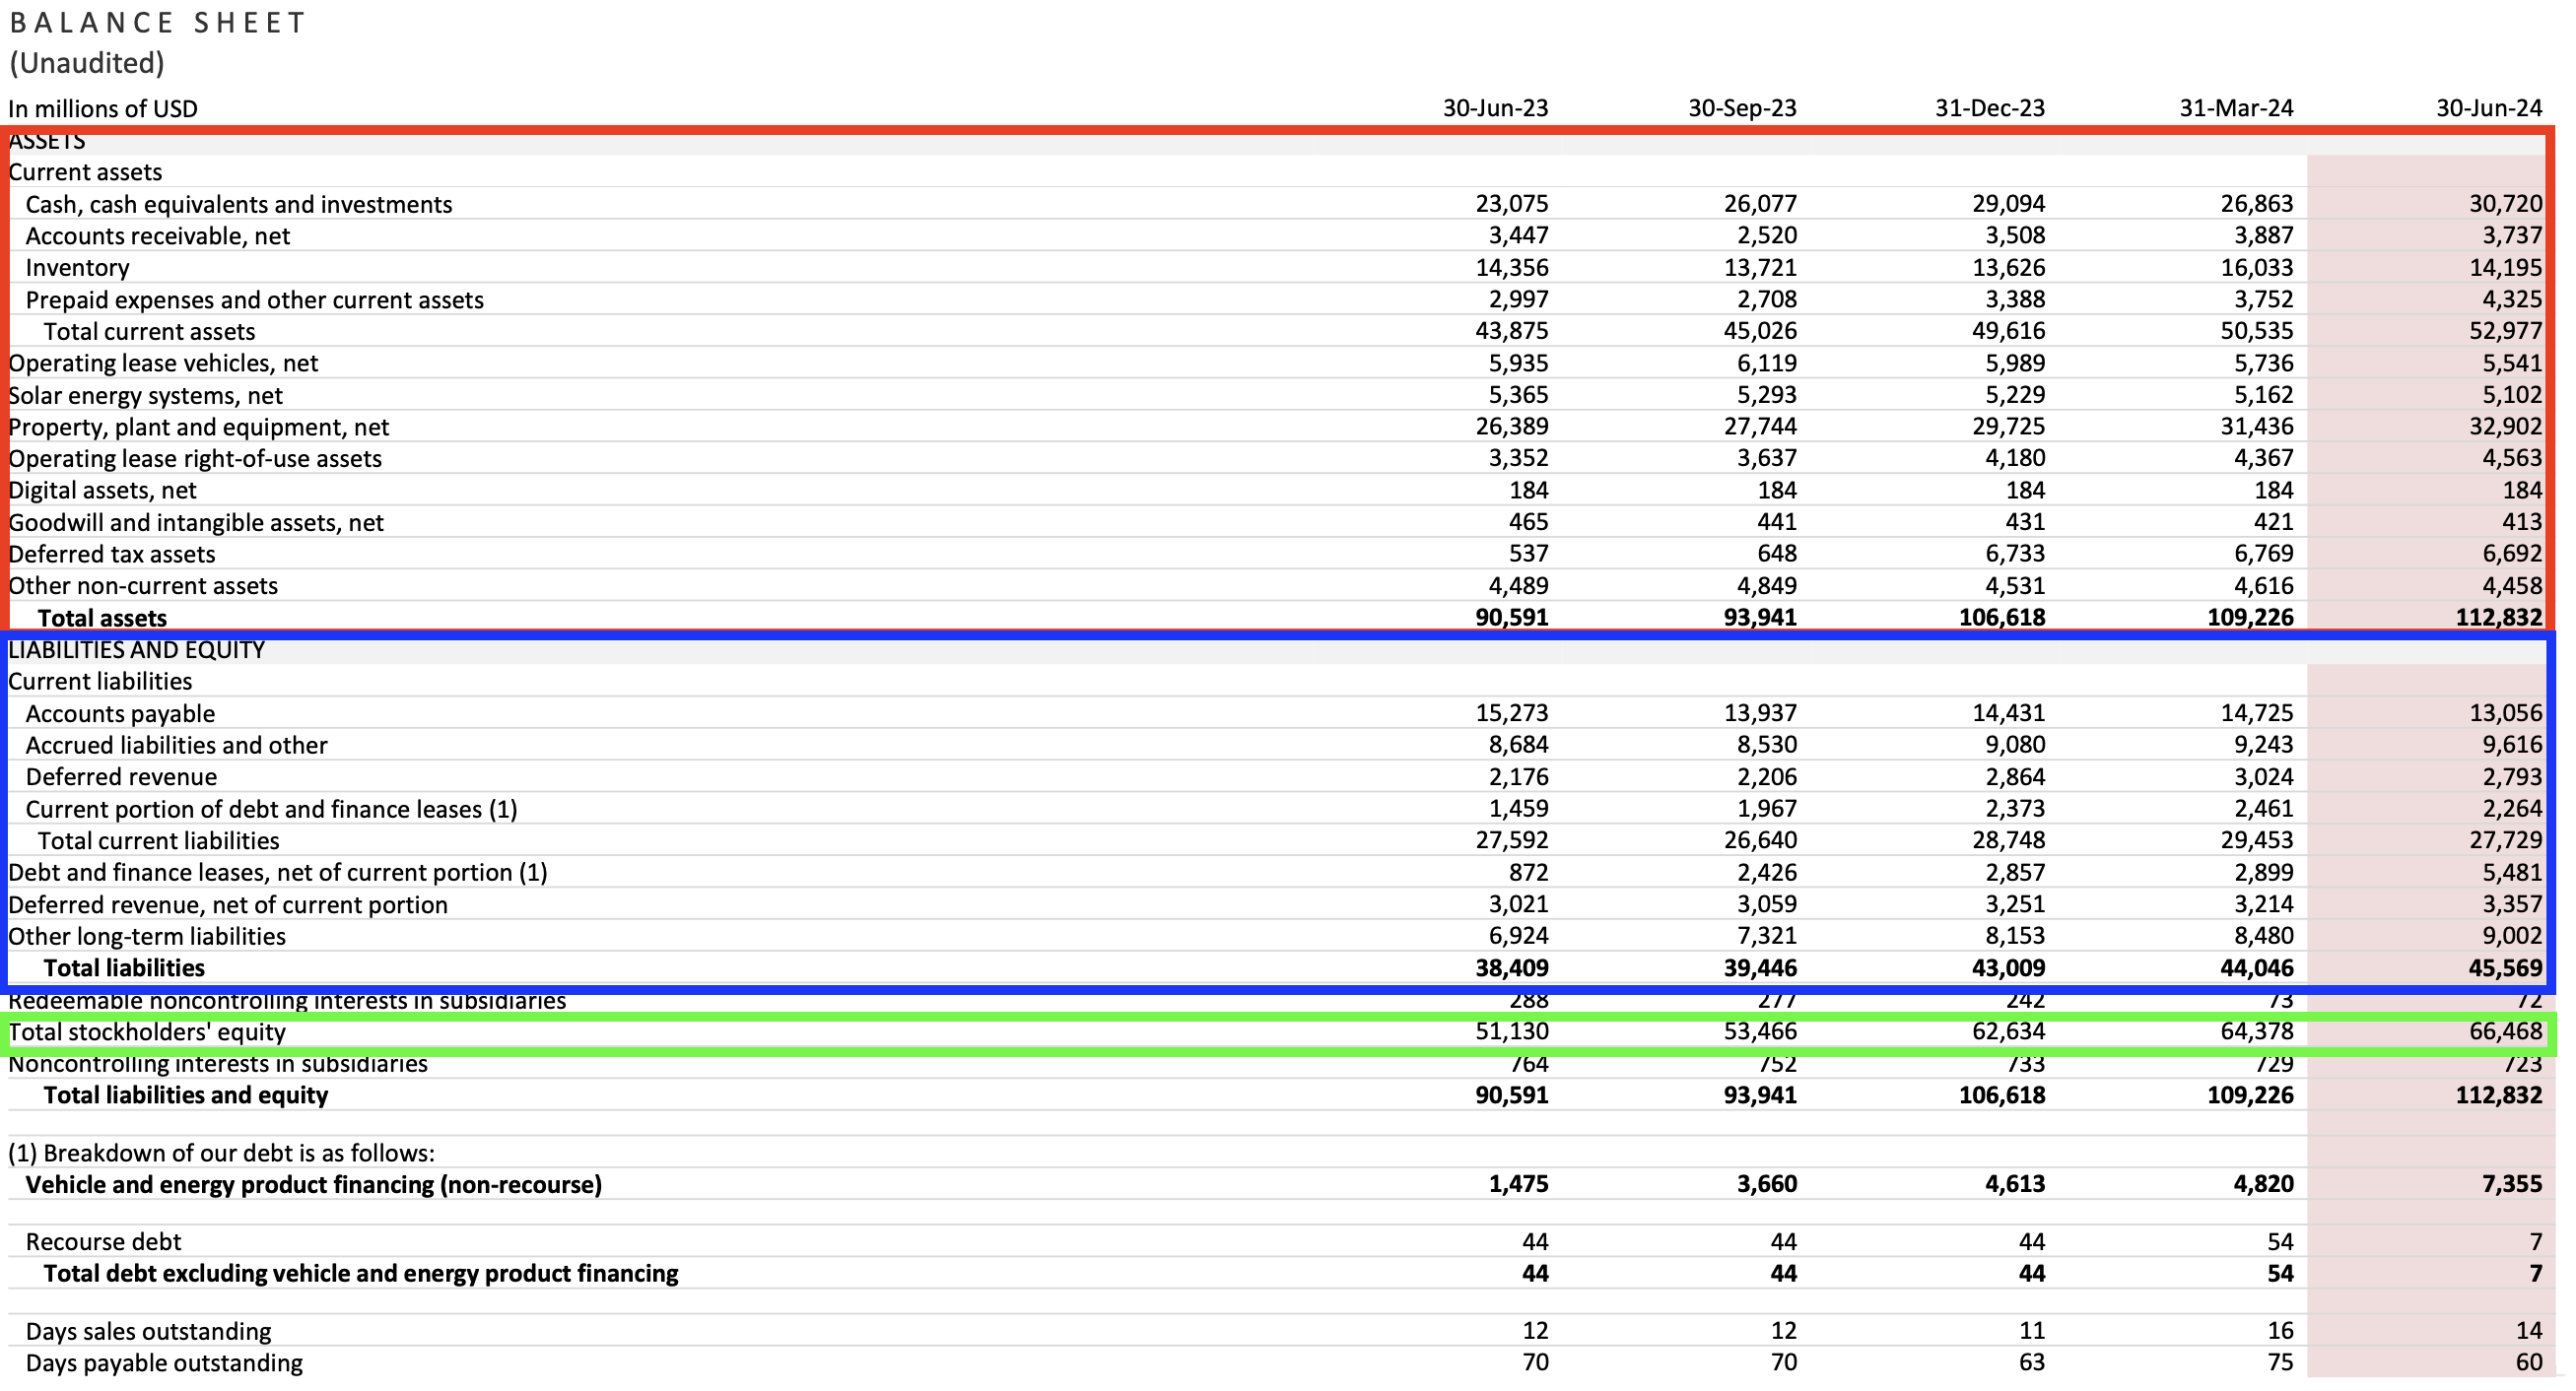Viewport: 2576px width, 1391px height.
Task: Select bold 'Total liabilities' label
Action: coord(124,968)
